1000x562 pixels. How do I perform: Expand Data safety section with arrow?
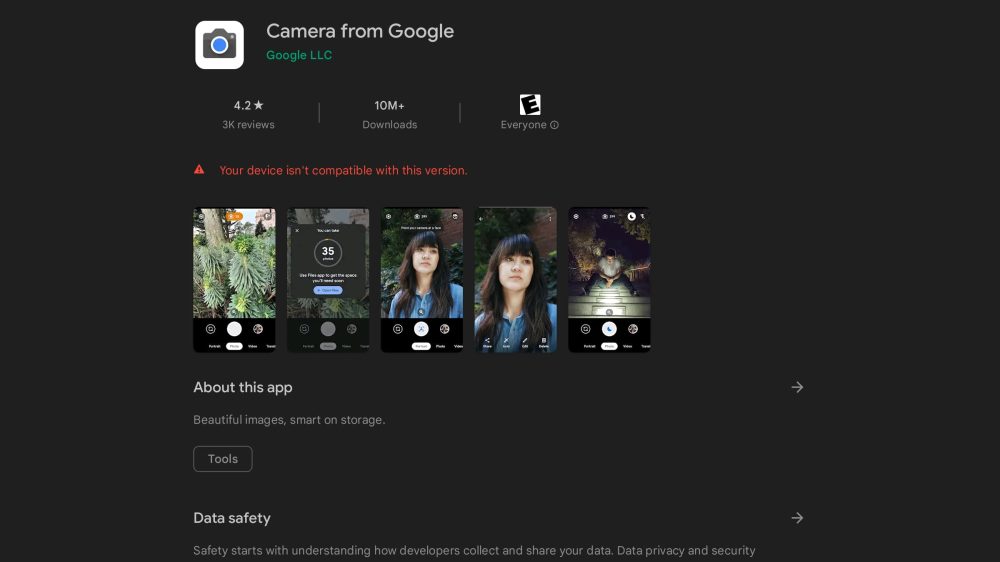(x=797, y=518)
